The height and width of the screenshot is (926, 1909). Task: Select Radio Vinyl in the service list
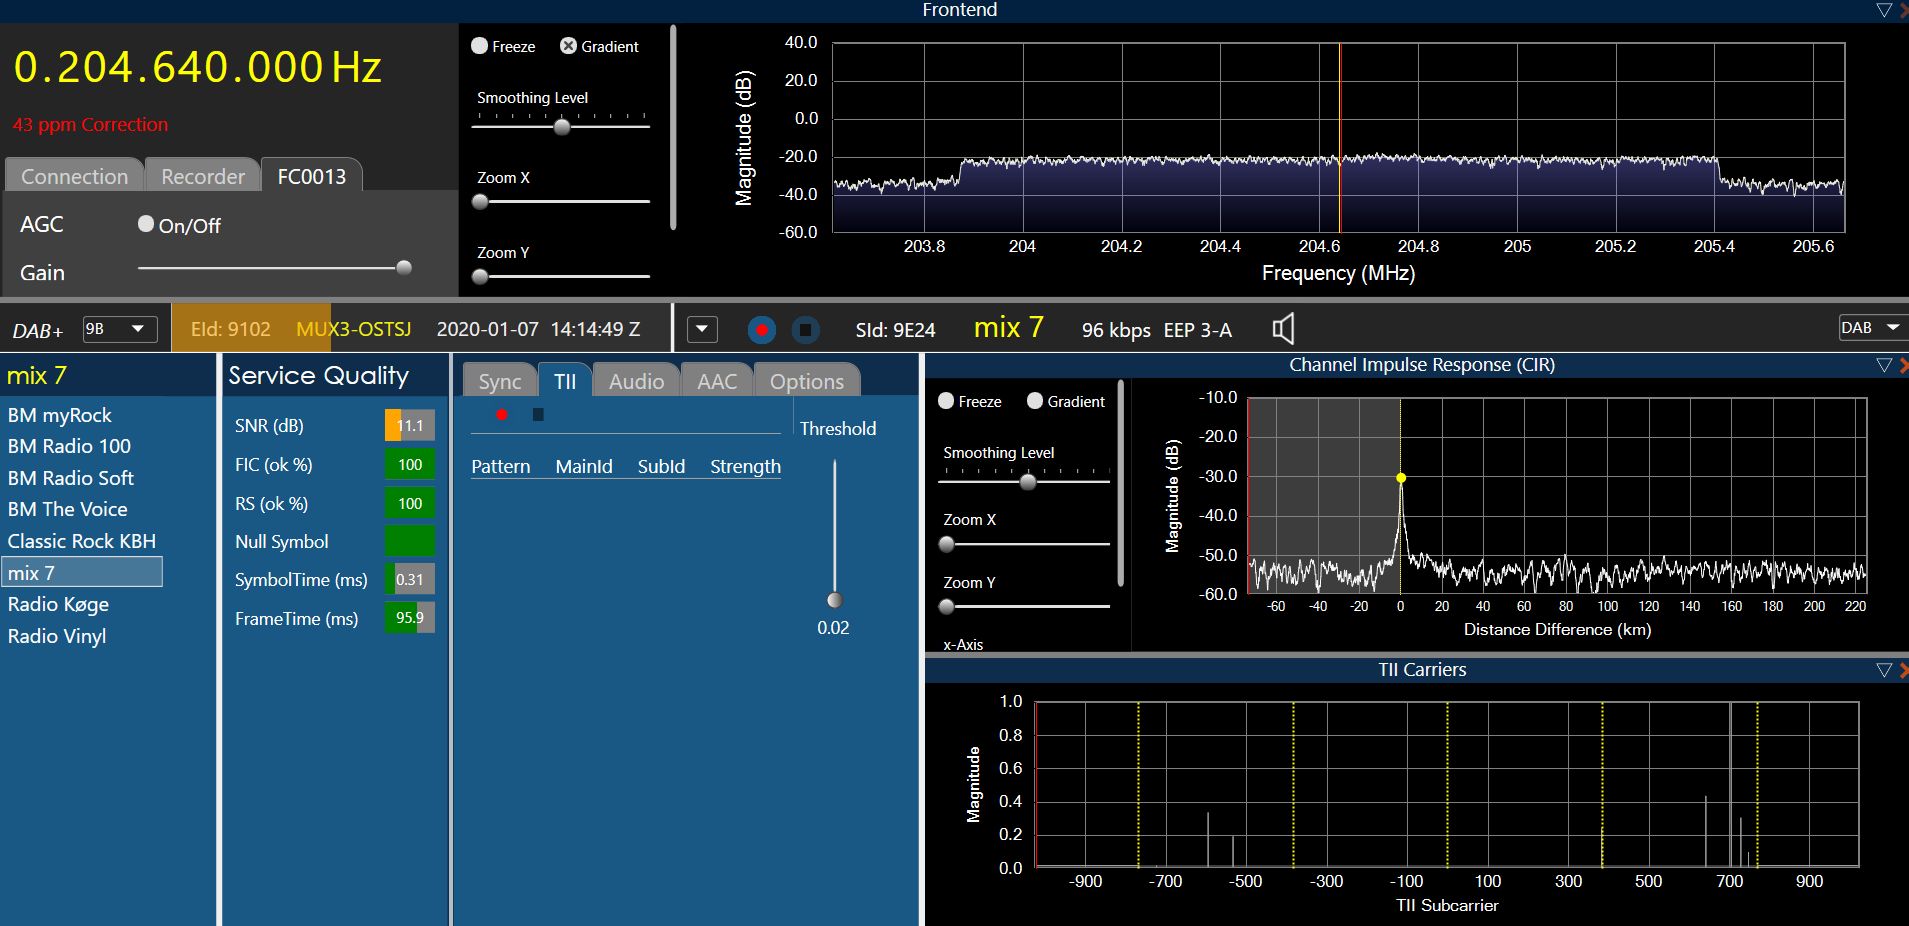57,636
